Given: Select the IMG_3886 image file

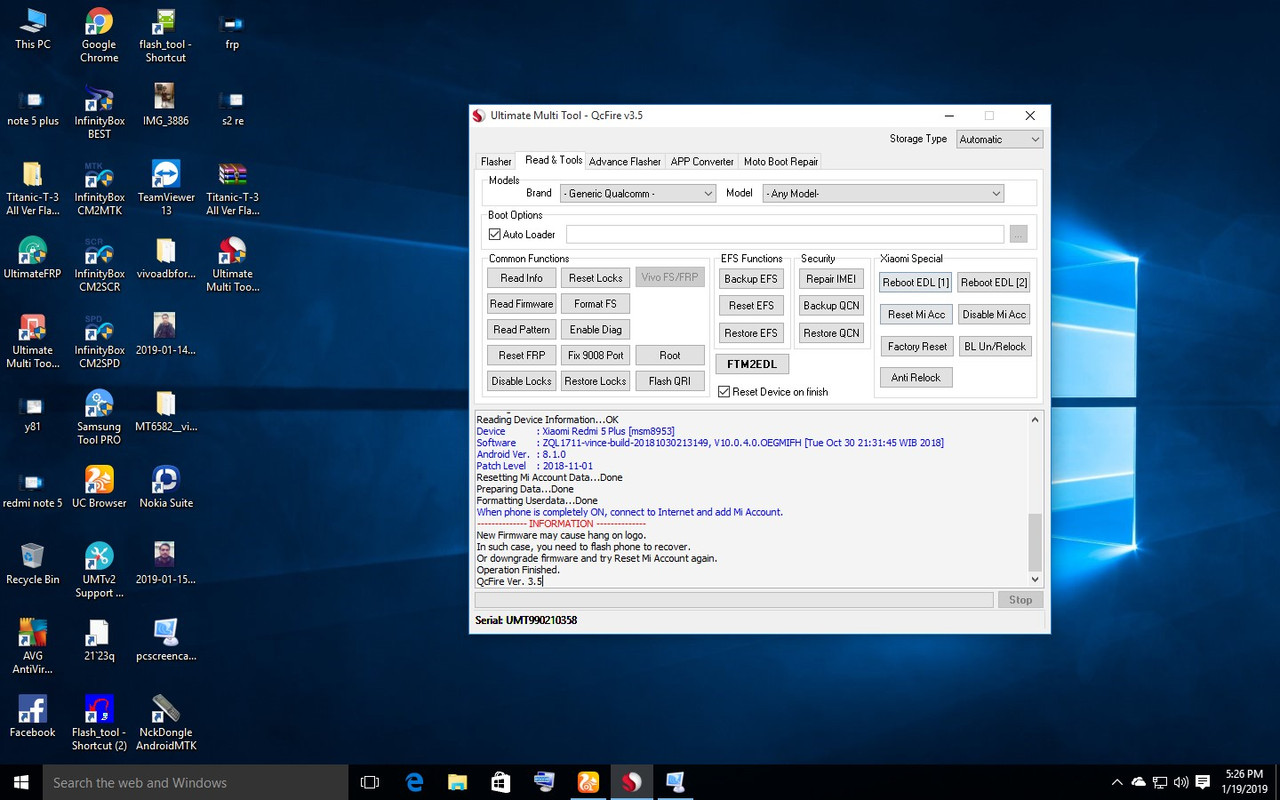Looking at the screenshot, I should (x=166, y=105).
